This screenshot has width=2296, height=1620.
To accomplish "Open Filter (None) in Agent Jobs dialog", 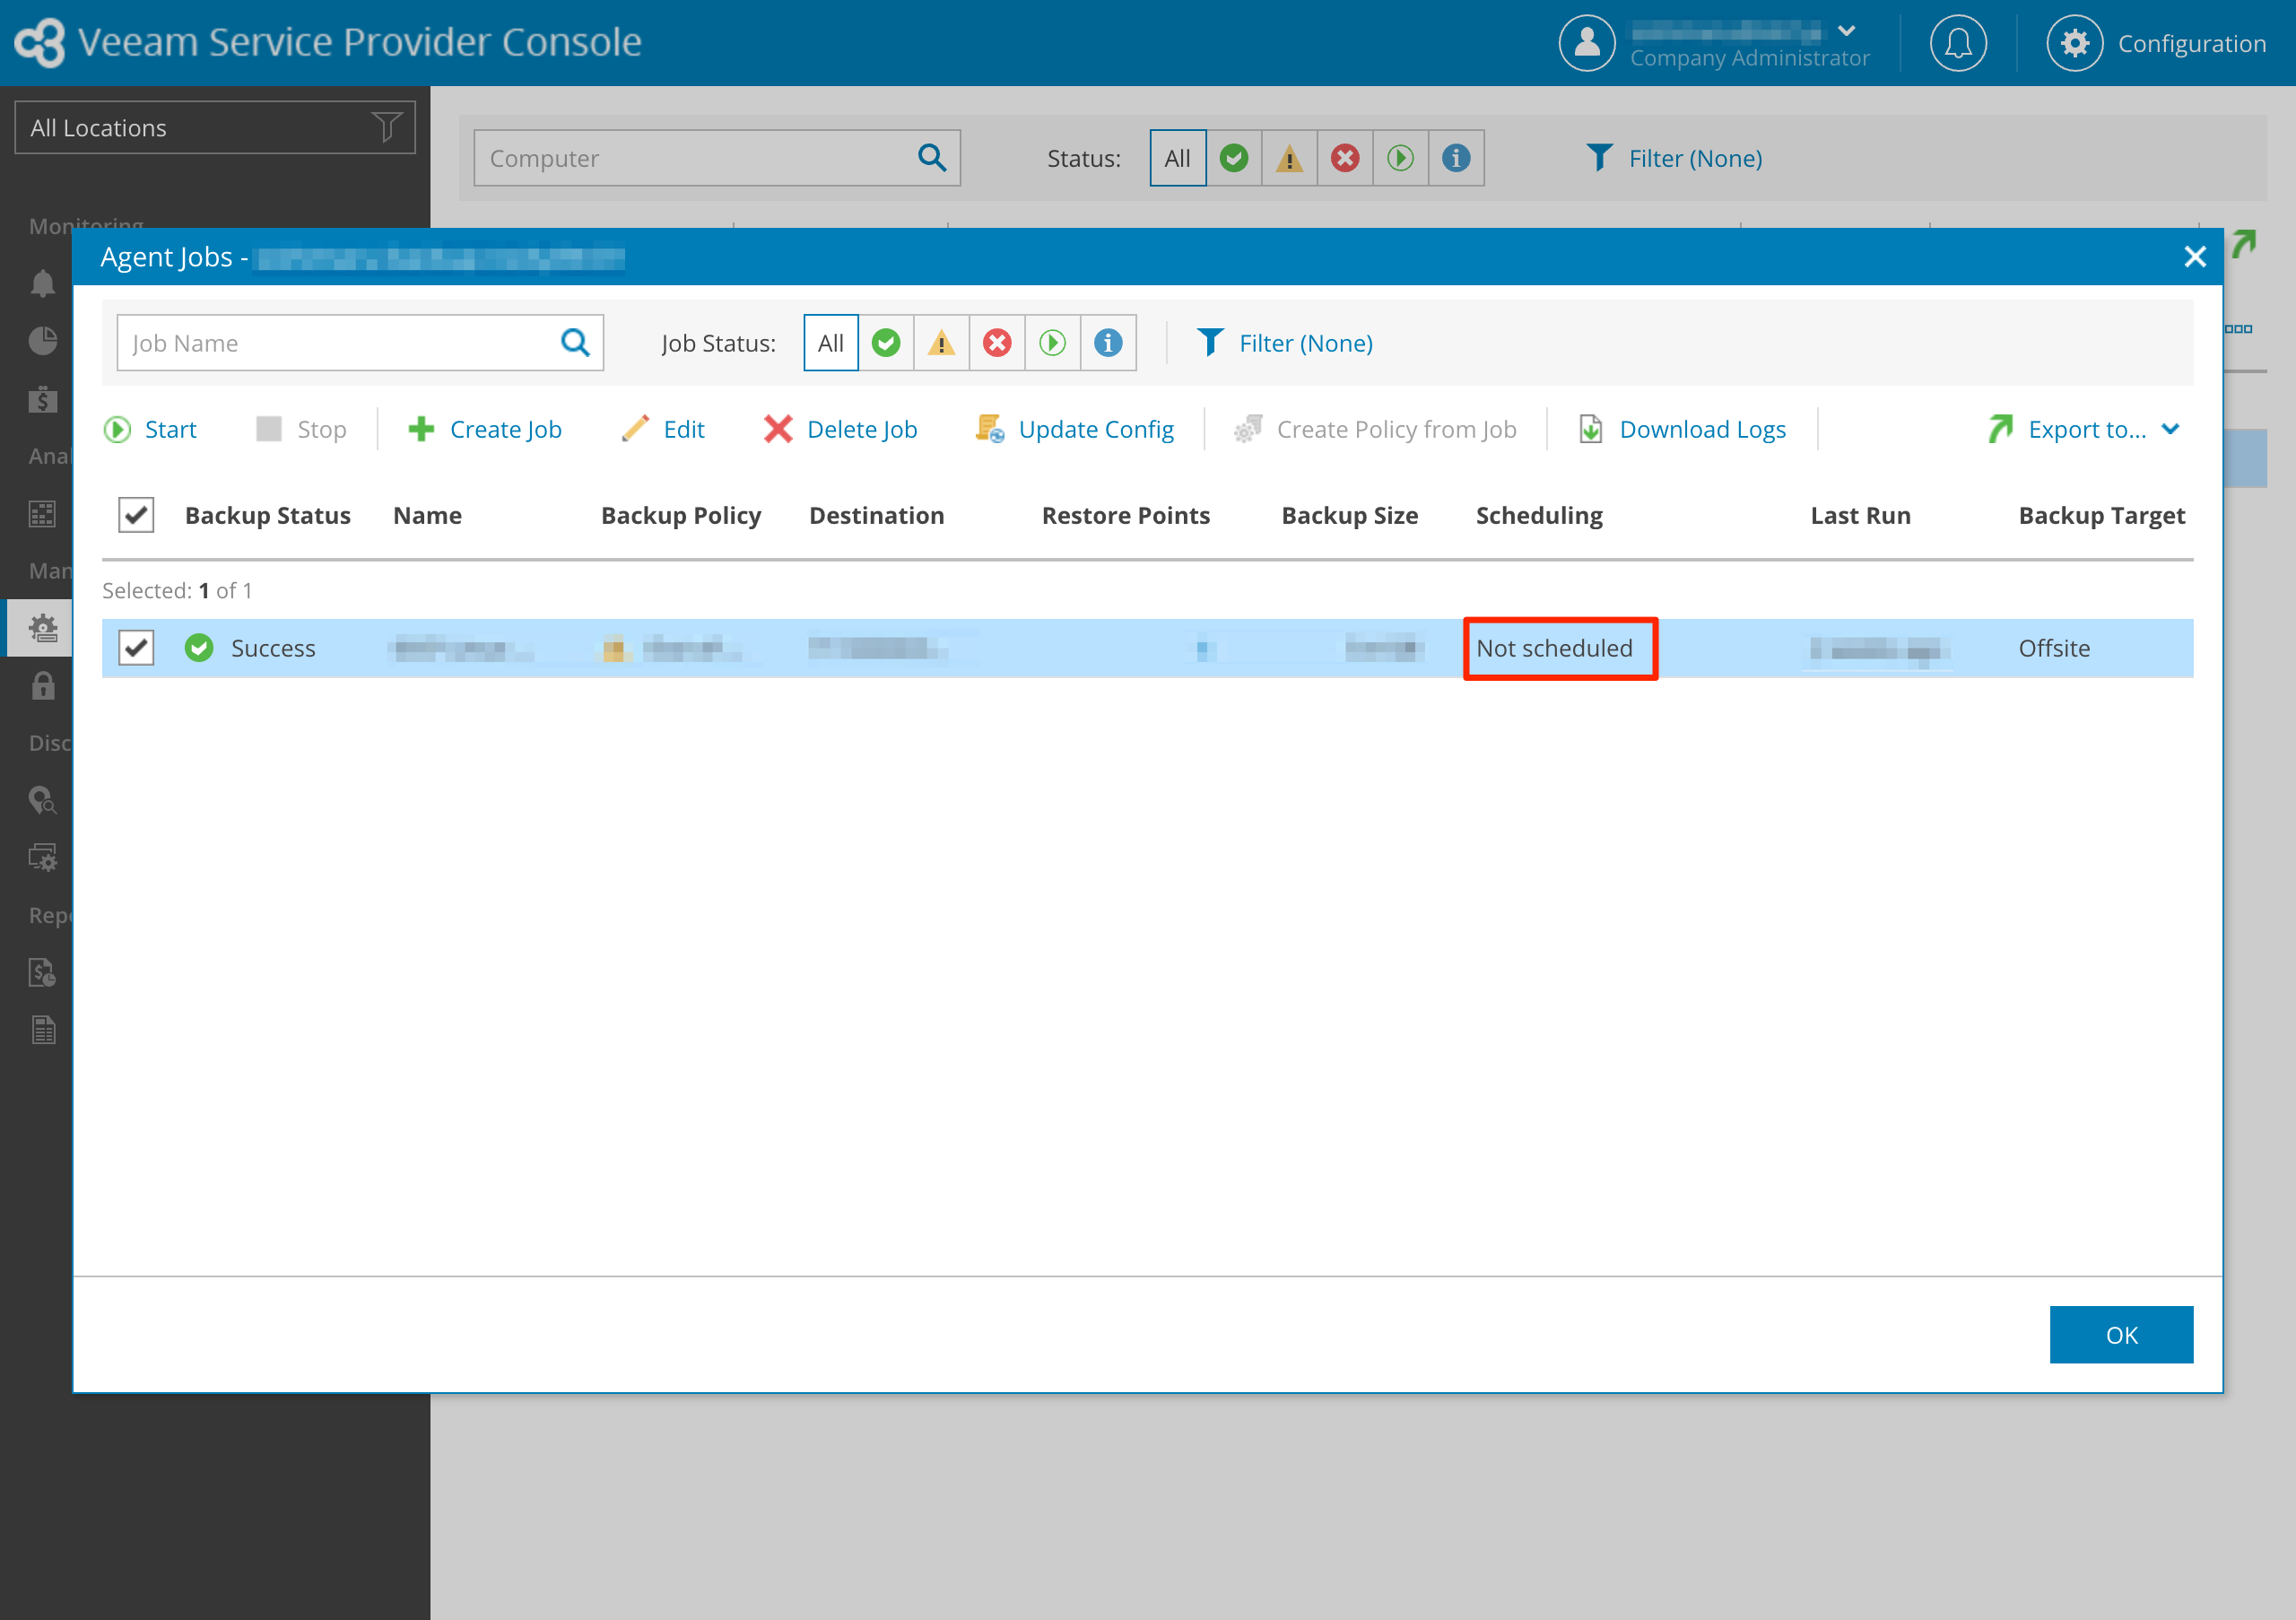I will (1285, 343).
